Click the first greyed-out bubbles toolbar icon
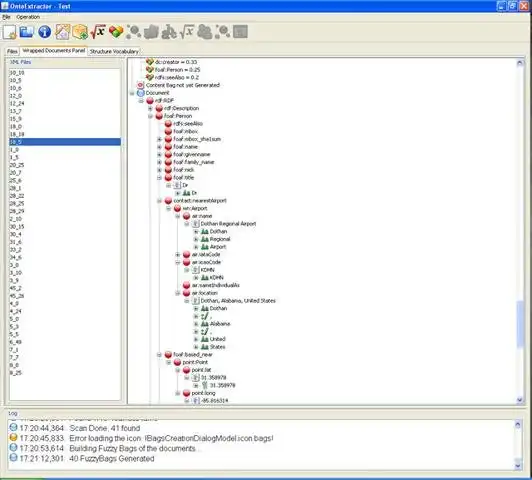The height and width of the screenshot is (480, 532). (134, 32)
